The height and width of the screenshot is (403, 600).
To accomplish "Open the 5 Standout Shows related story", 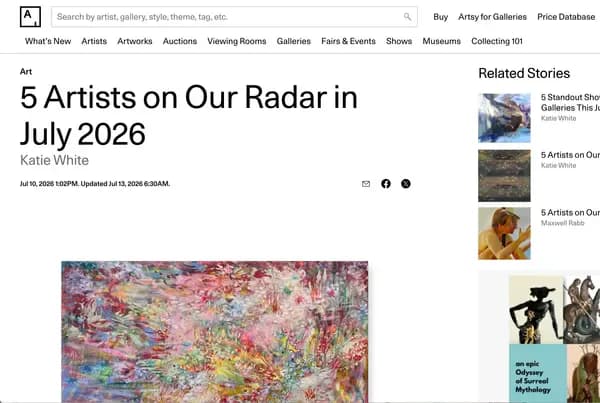I will click(570, 102).
